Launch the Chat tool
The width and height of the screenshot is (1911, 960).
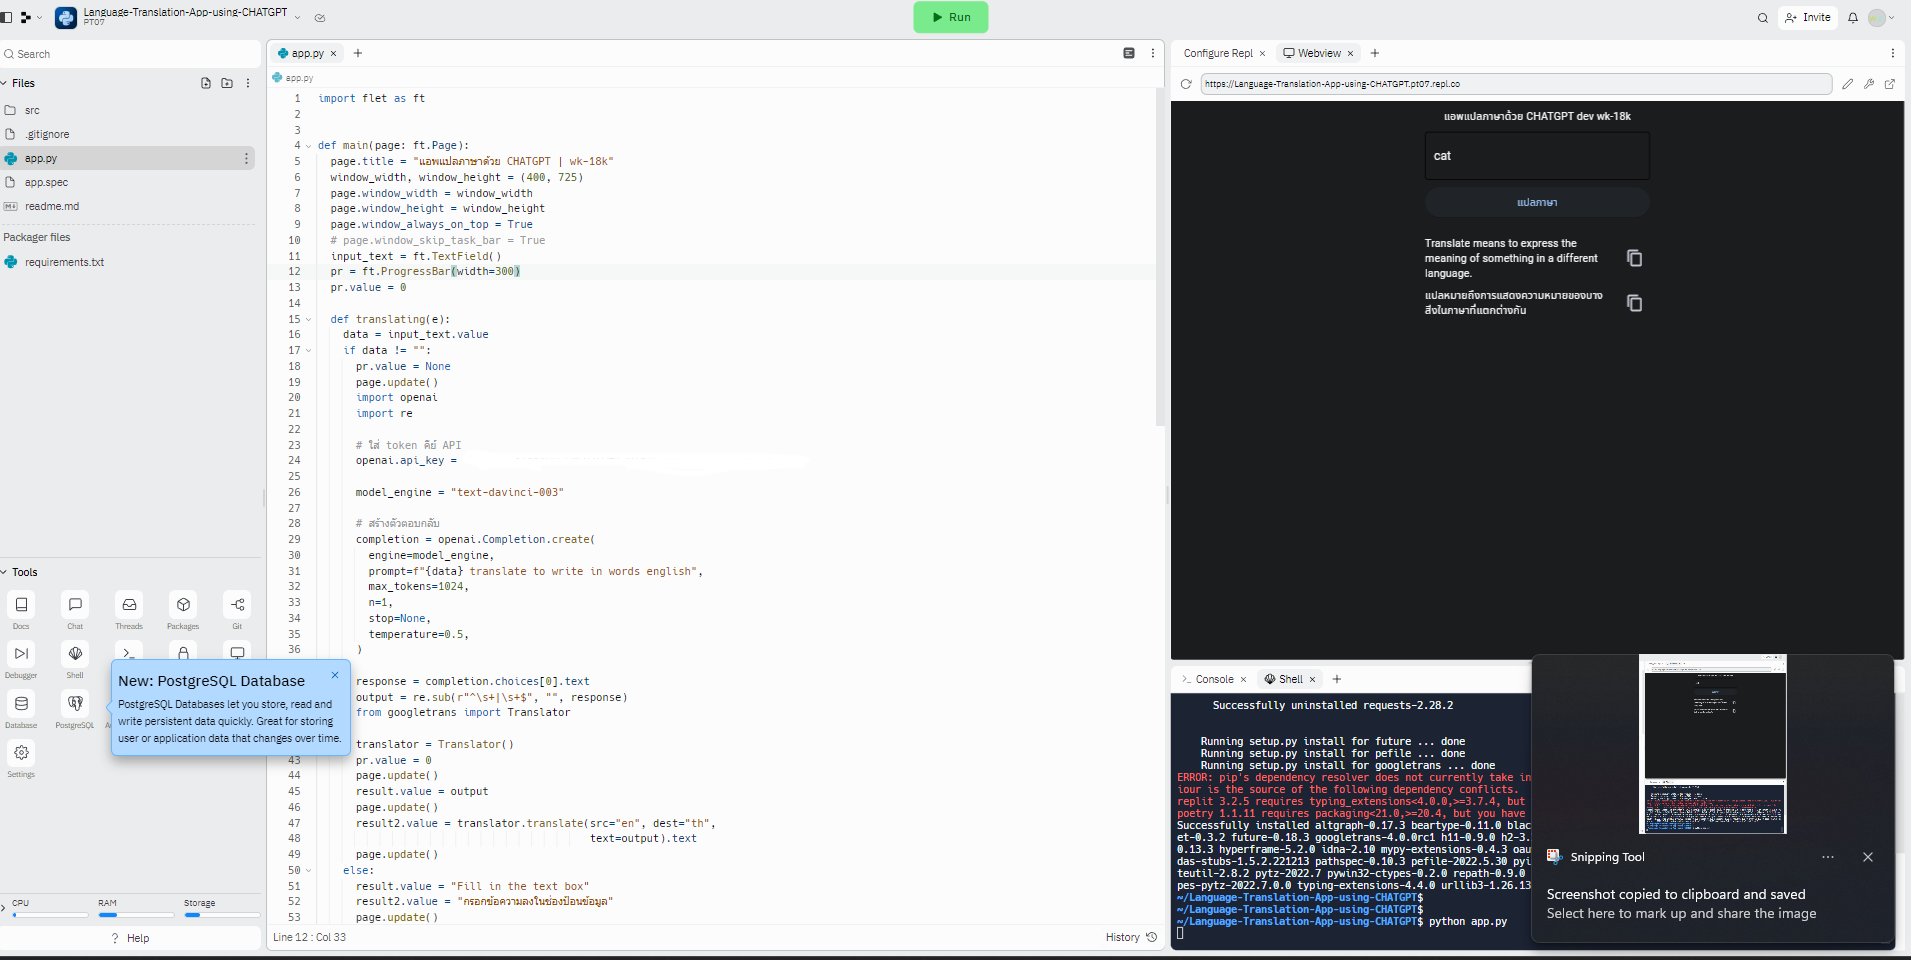click(74, 610)
